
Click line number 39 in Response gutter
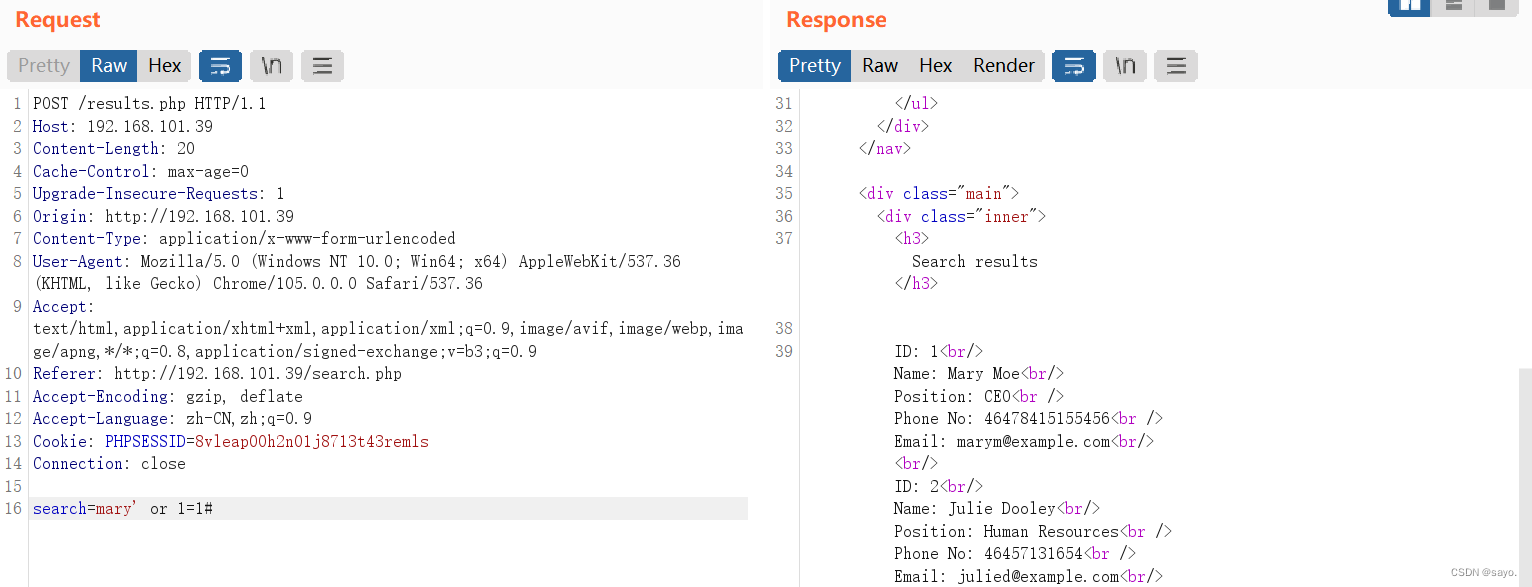784,352
